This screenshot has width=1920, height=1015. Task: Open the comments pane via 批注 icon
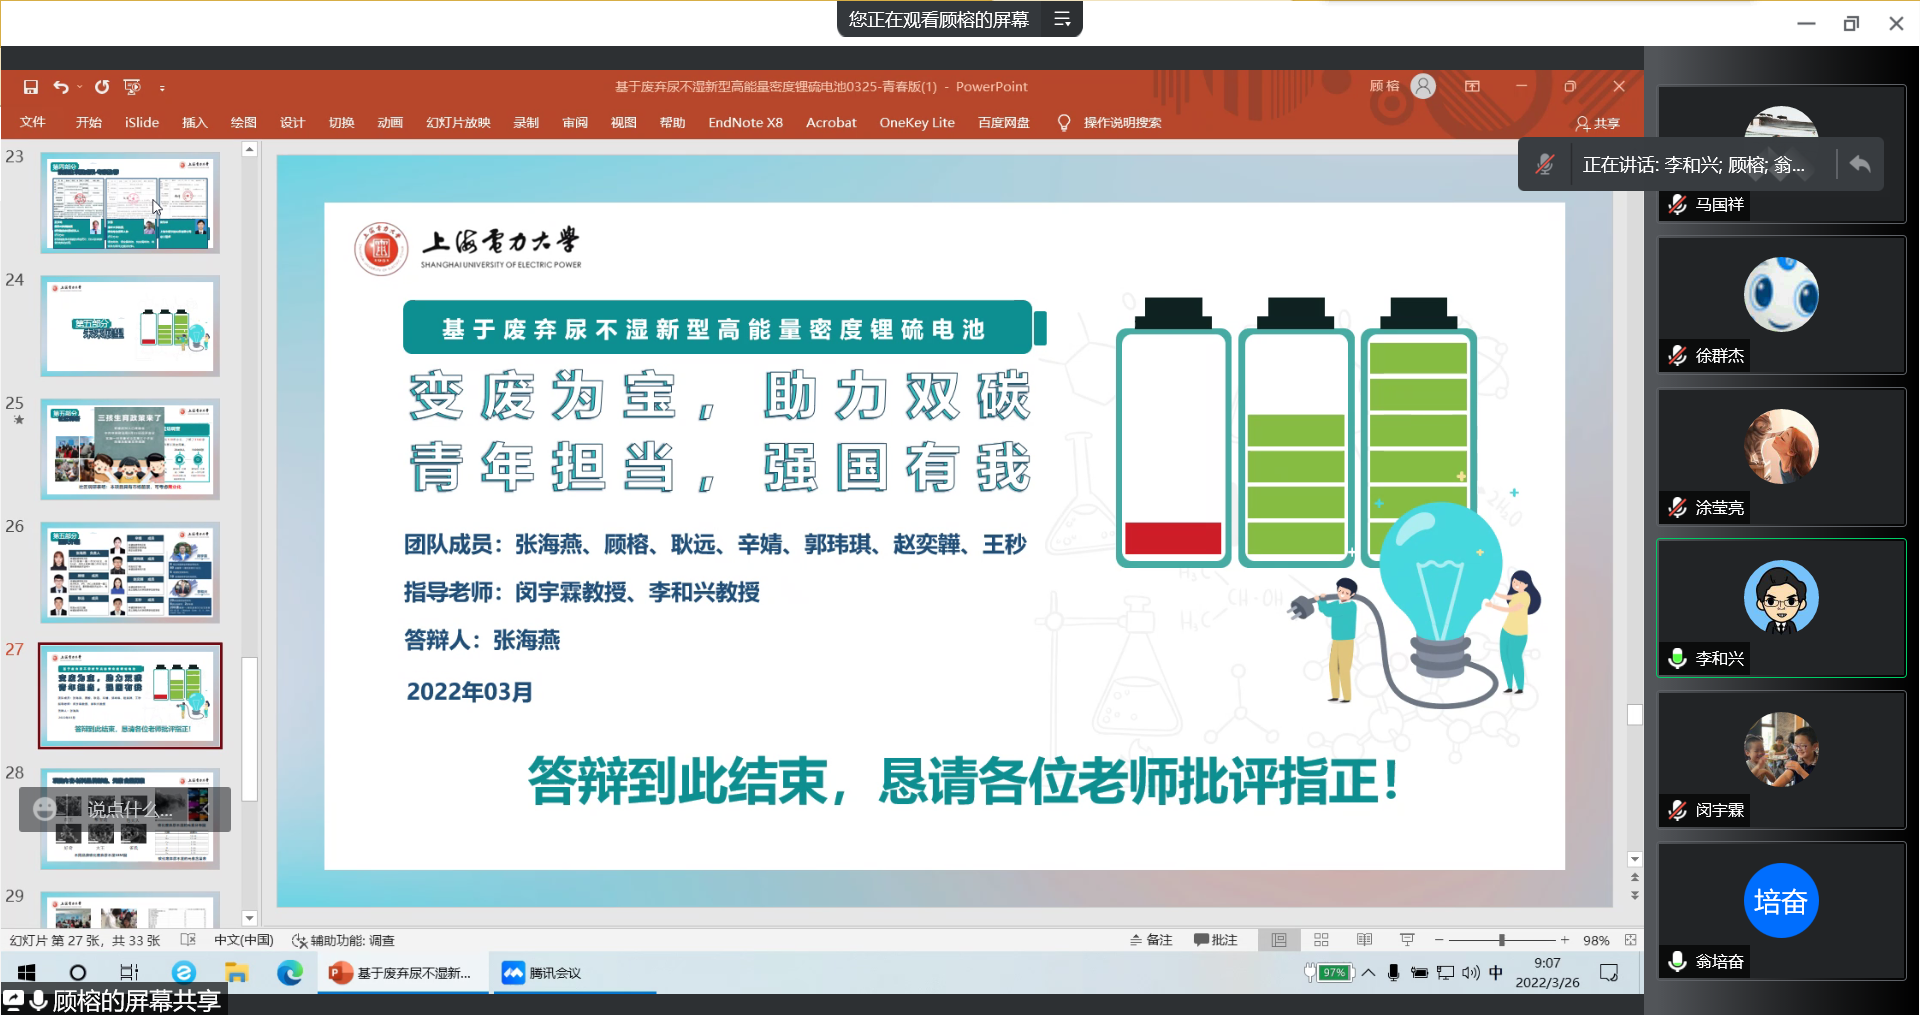click(x=1216, y=940)
